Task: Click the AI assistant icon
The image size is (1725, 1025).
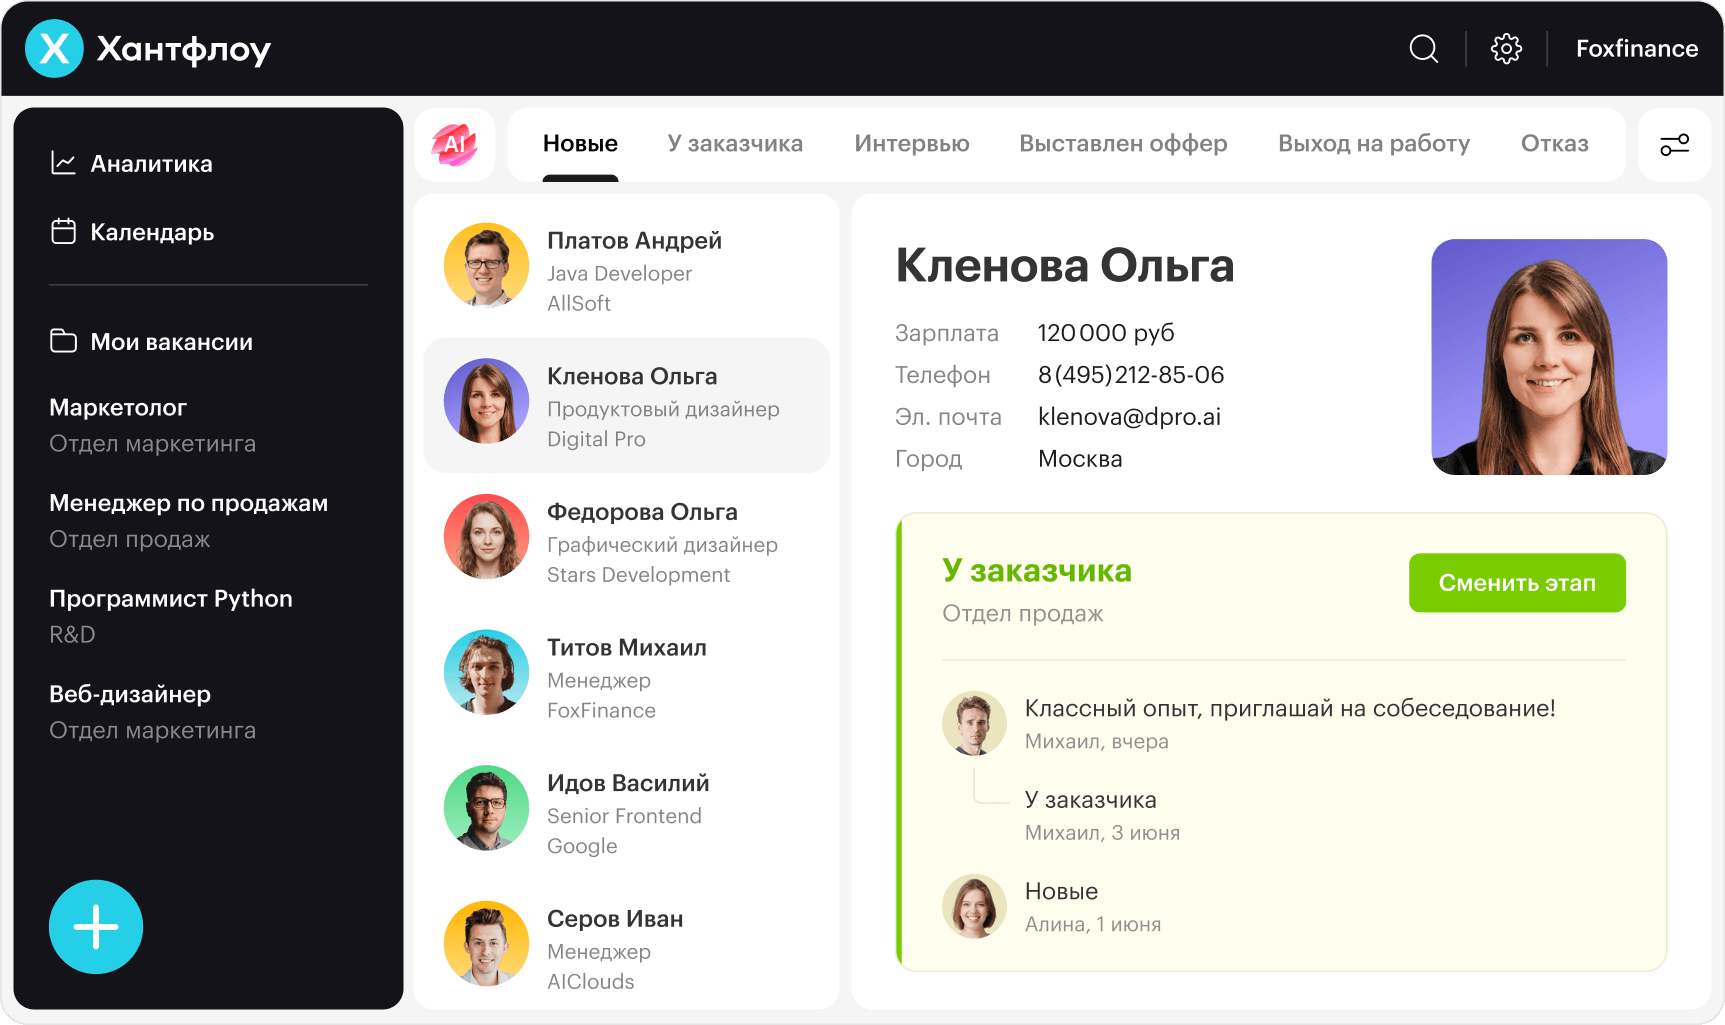Action: point(455,144)
